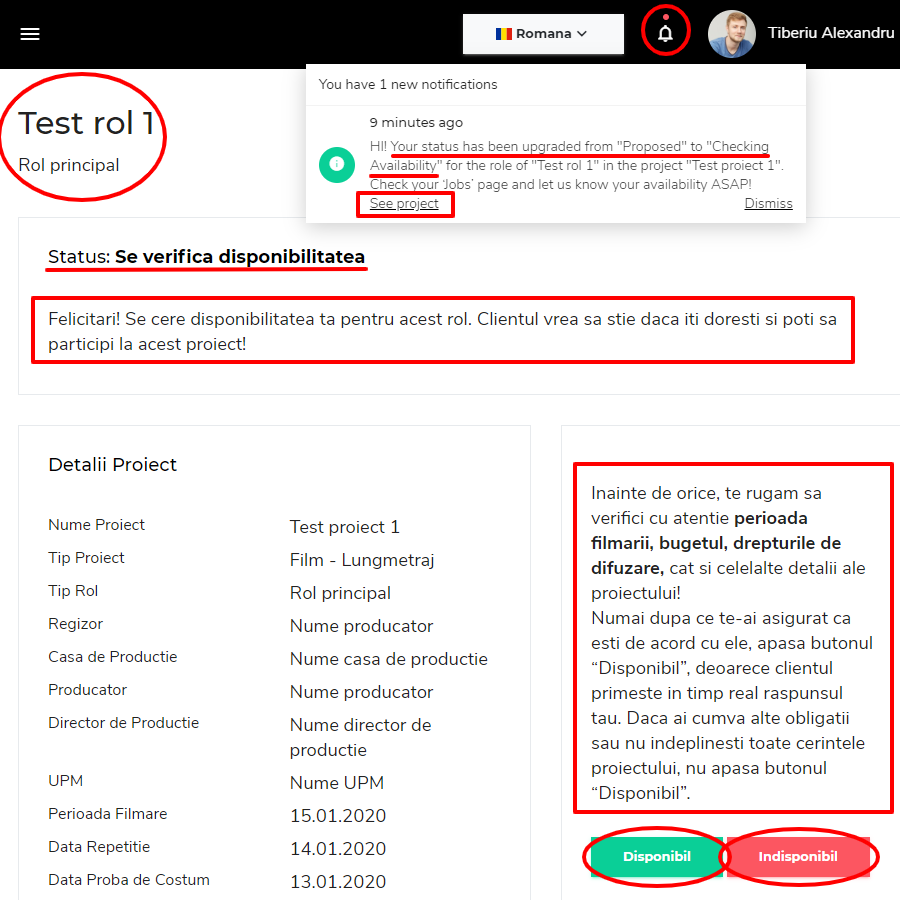Screen dimensions: 900x900
Task: Open the Tiberiu Alexandru user menu
Action: pyautogui.click(x=830, y=33)
